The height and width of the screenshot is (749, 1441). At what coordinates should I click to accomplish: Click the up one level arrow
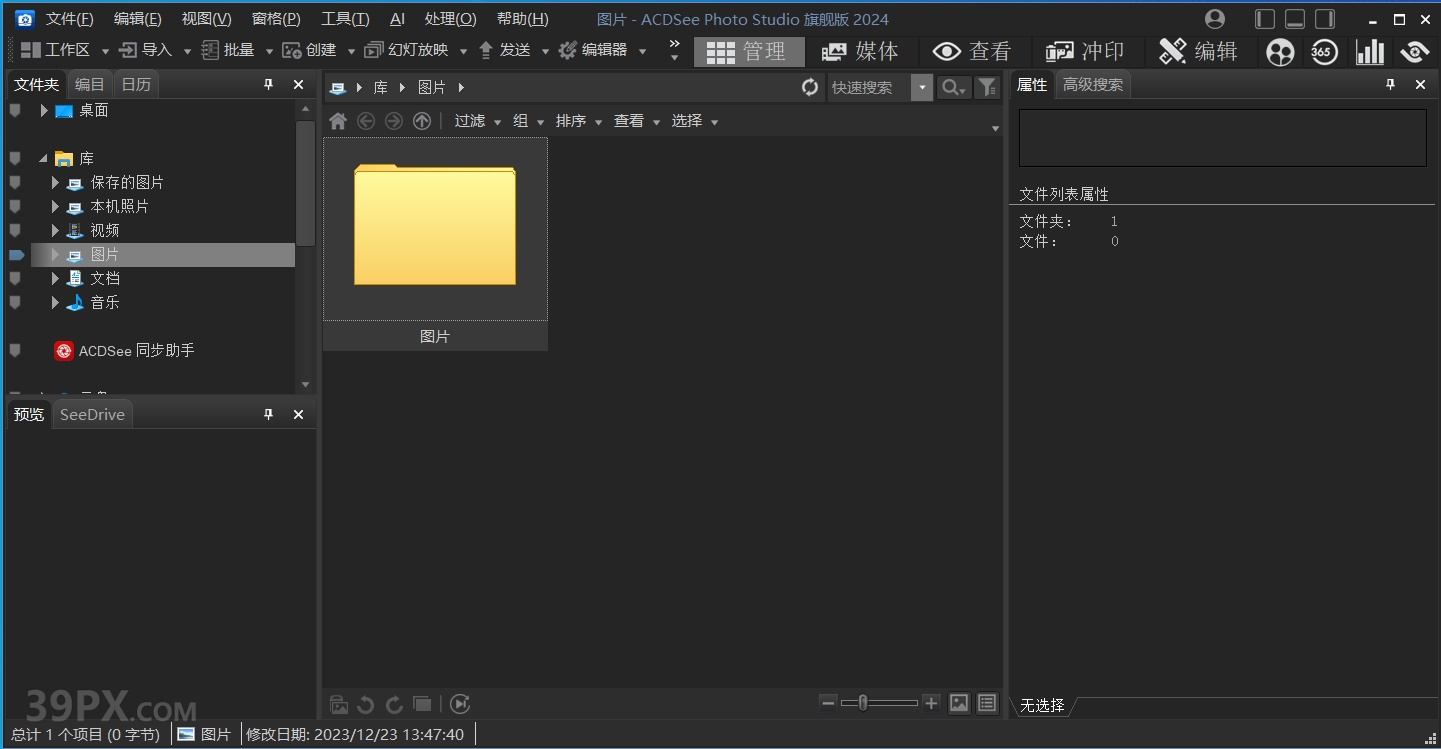click(422, 121)
